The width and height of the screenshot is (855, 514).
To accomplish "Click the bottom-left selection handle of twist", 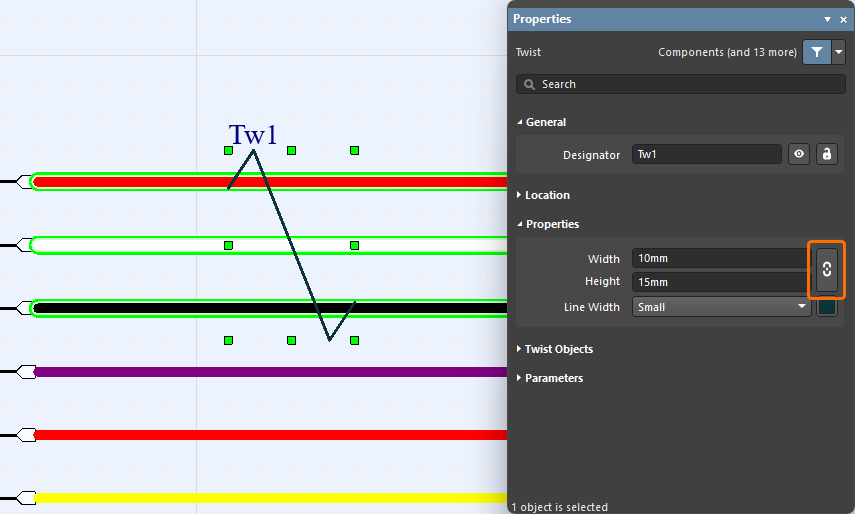I will (228, 341).
